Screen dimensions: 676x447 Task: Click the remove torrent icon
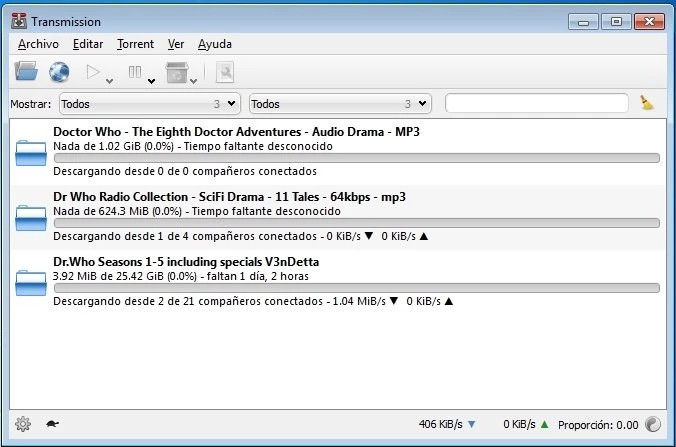click(x=176, y=72)
